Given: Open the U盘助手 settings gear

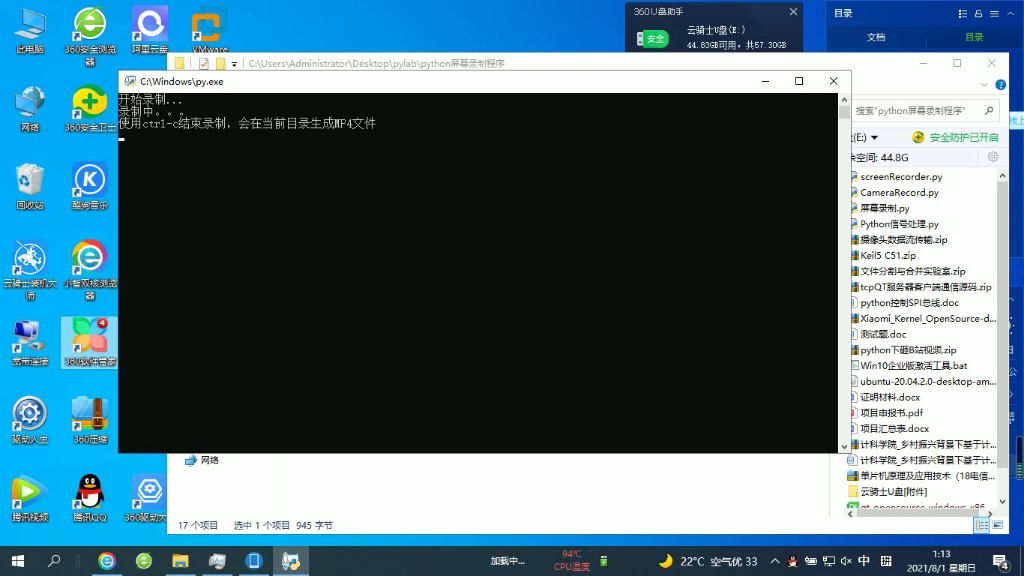Looking at the screenshot, I should click(993, 156).
